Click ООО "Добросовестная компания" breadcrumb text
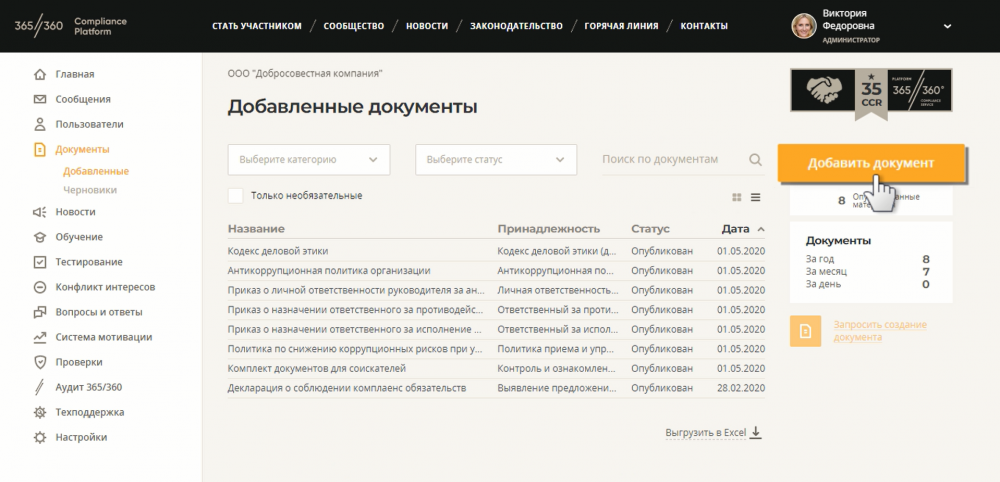Image resolution: width=1000 pixels, height=482 pixels. 305,74
